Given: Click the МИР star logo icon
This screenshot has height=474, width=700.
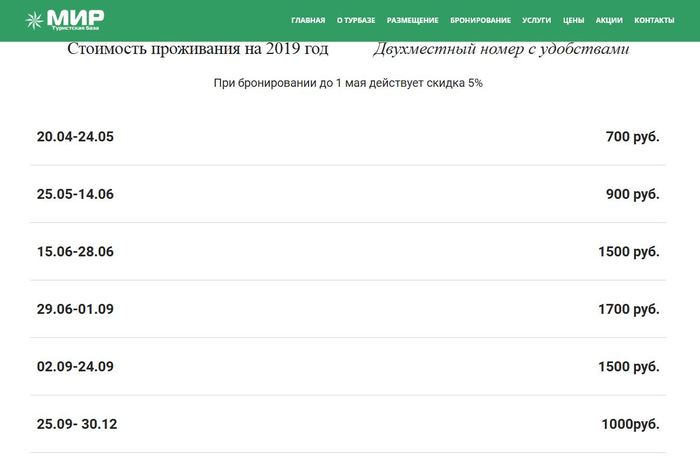Looking at the screenshot, I should coord(34,20).
